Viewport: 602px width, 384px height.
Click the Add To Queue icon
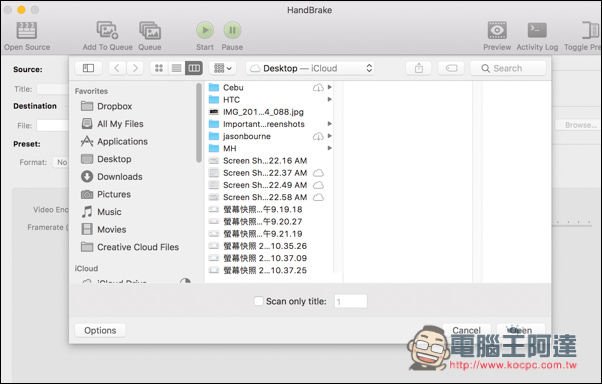(107, 30)
